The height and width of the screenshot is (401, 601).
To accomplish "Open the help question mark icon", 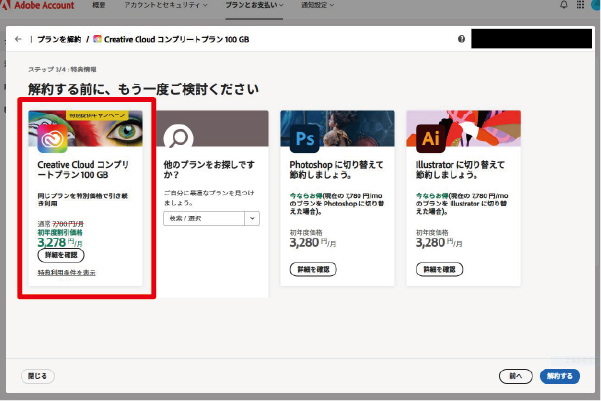I will pyautogui.click(x=461, y=39).
